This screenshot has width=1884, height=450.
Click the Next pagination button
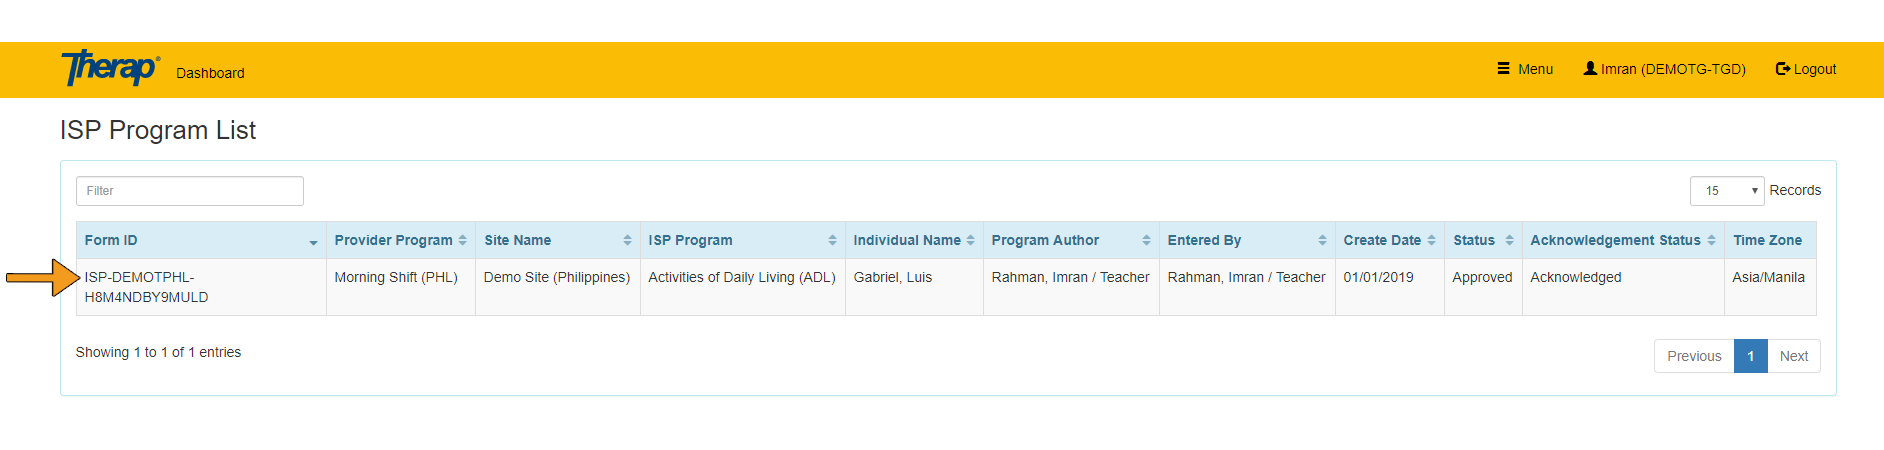[x=1794, y=356]
